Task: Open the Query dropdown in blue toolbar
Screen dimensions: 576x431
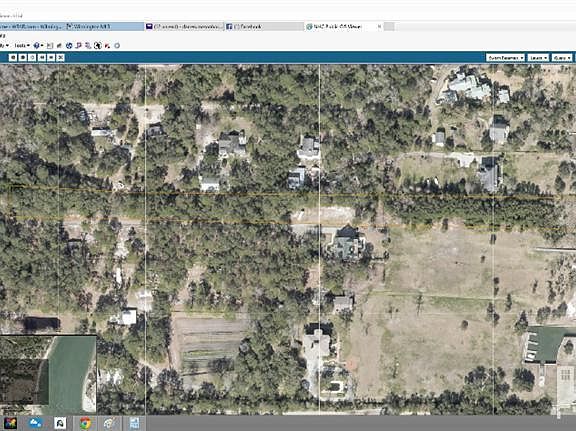Action: pos(562,58)
